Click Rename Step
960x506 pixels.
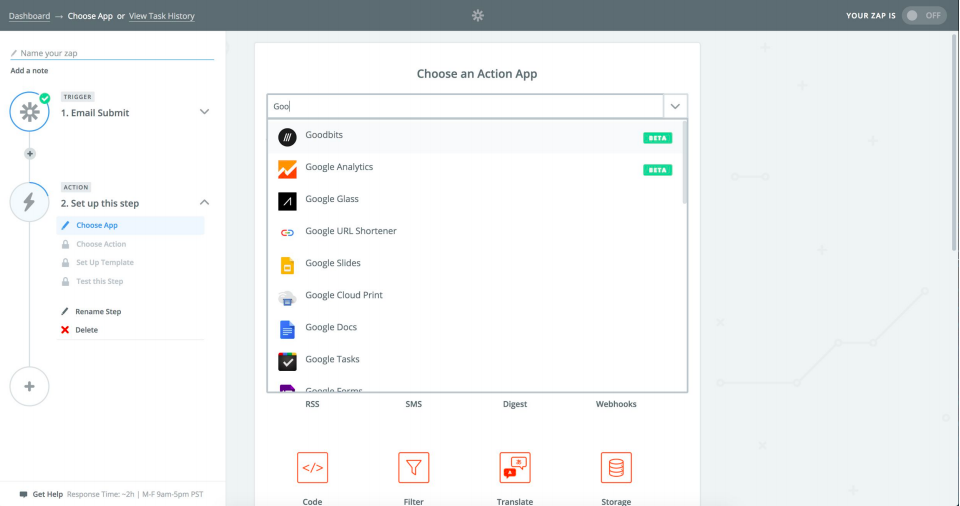tap(98, 311)
